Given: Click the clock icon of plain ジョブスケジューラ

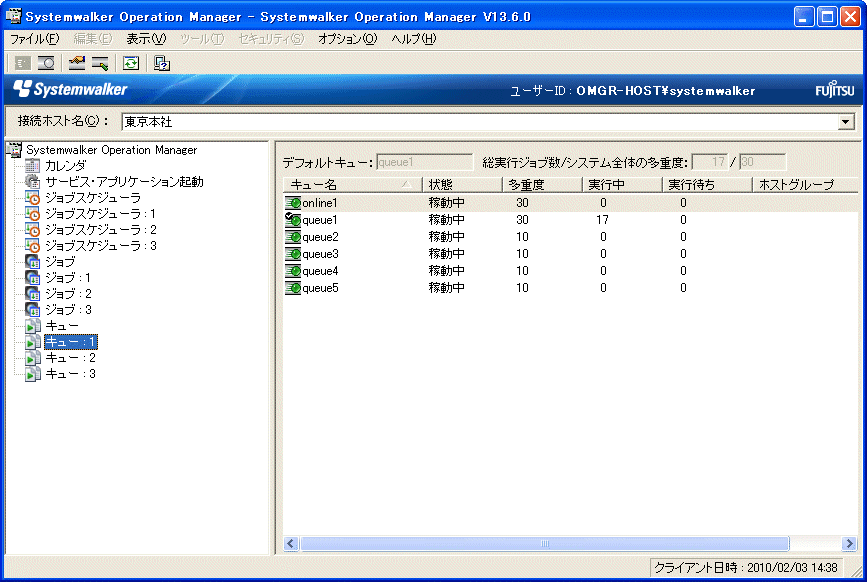Looking at the screenshot, I should click(33, 197).
